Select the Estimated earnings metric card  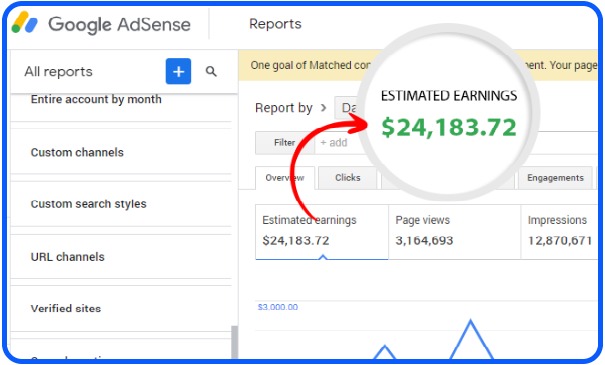click(322, 232)
